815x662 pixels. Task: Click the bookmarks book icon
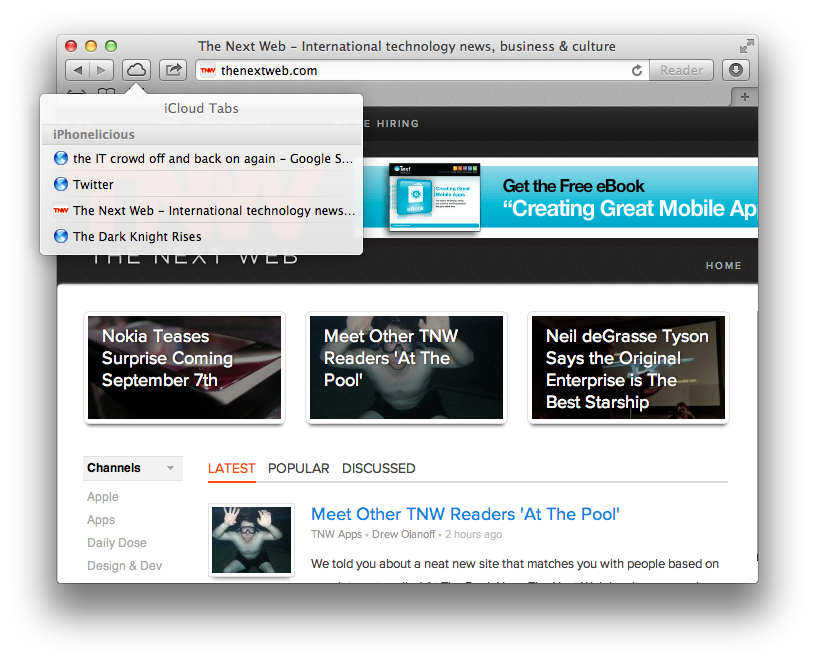click(x=107, y=92)
